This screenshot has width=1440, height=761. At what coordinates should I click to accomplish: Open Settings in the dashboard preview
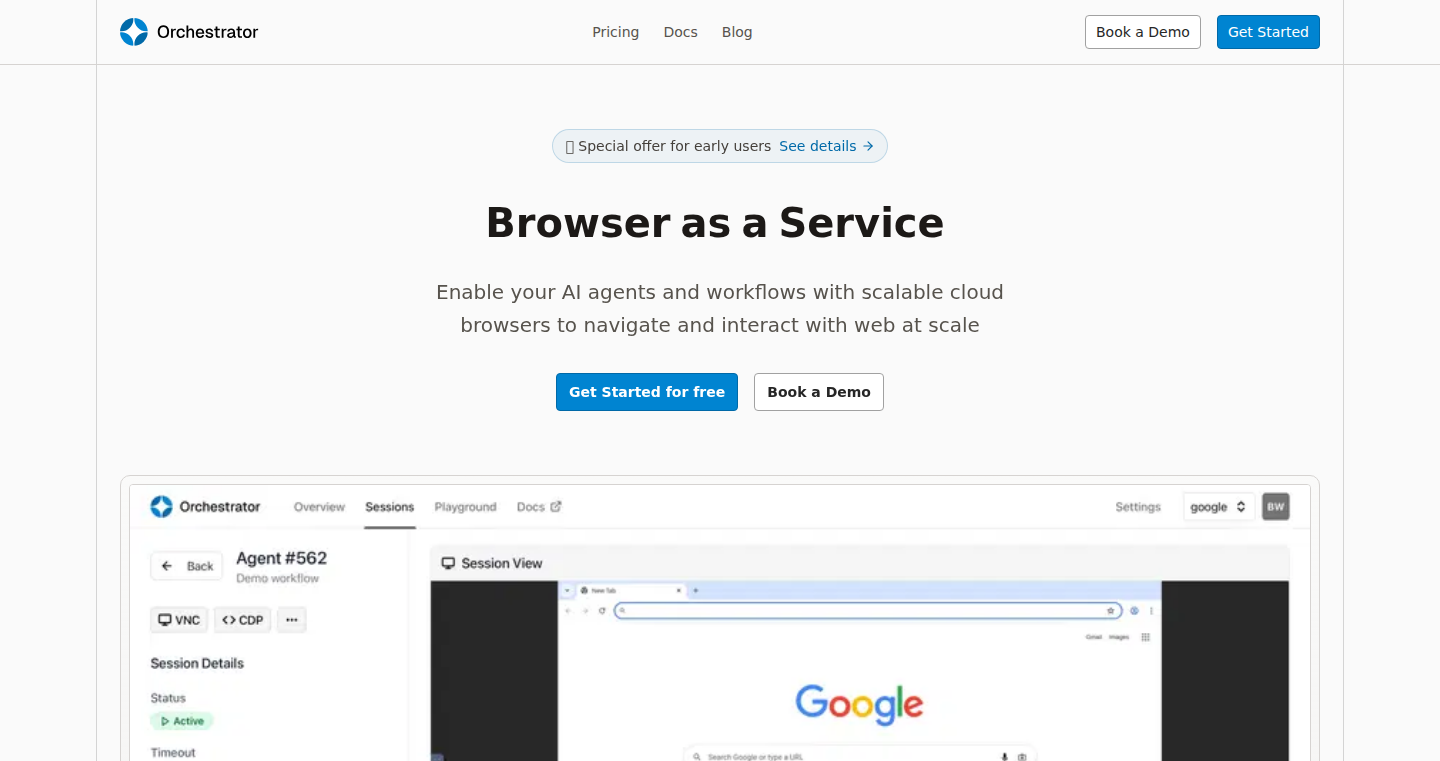pyautogui.click(x=1138, y=507)
